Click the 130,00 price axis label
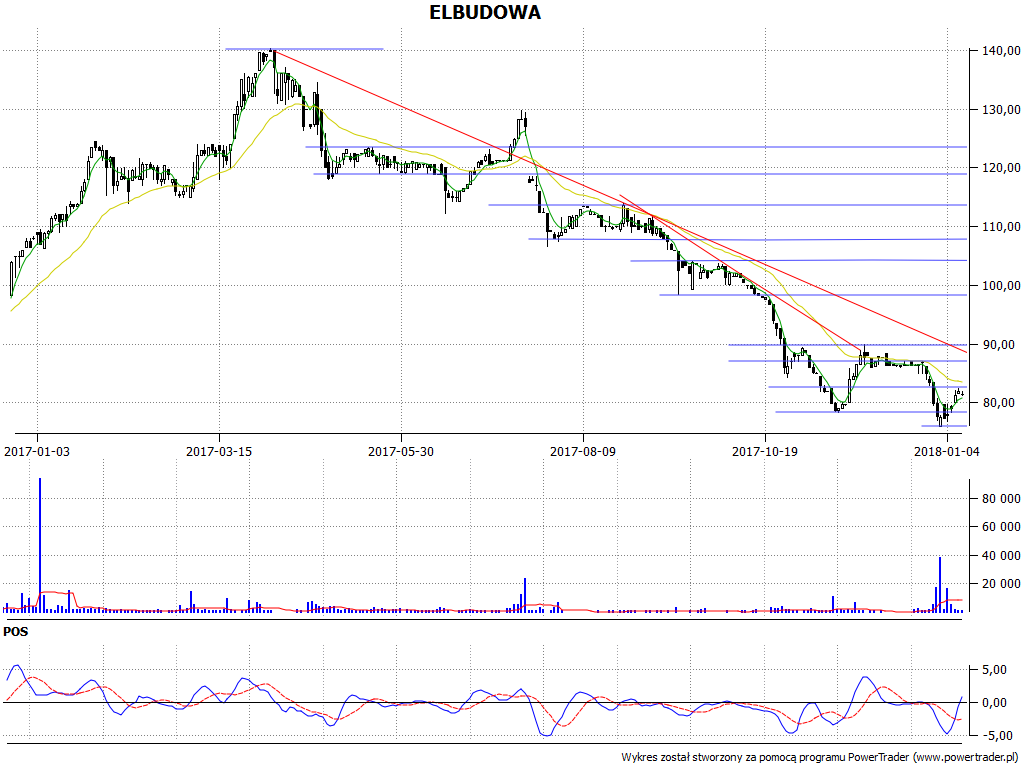The image size is (1024, 768). tap(1002, 109)
